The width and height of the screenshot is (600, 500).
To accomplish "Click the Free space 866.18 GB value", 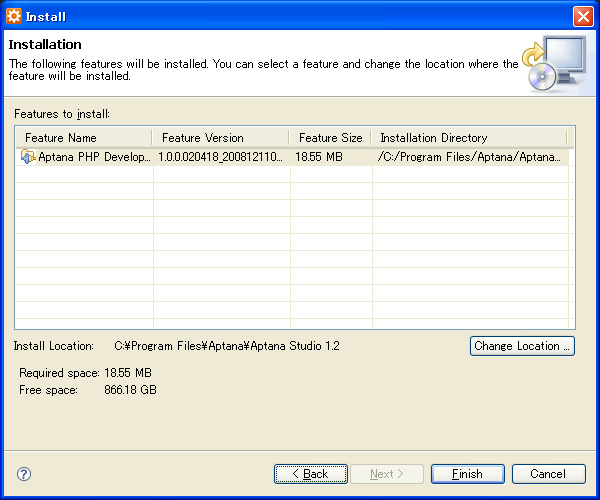I will (130, 390).
